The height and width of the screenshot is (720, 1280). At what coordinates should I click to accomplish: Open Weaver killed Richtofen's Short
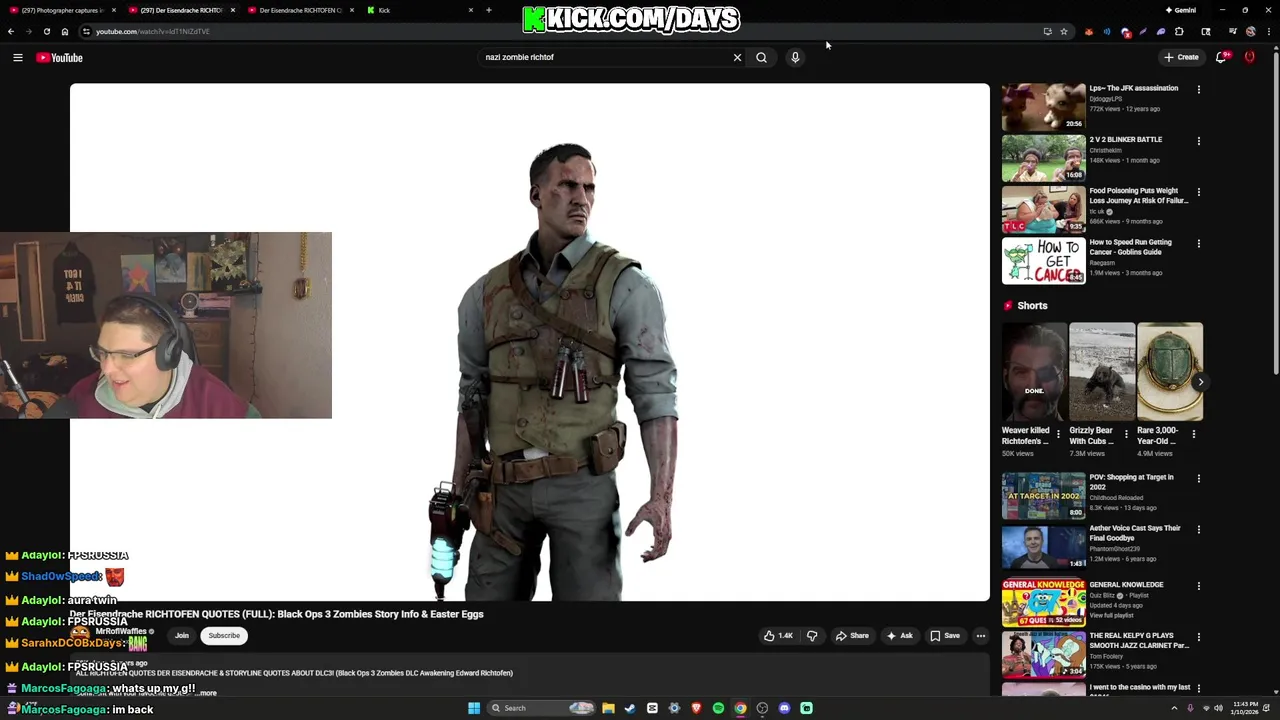point(1034,371)
